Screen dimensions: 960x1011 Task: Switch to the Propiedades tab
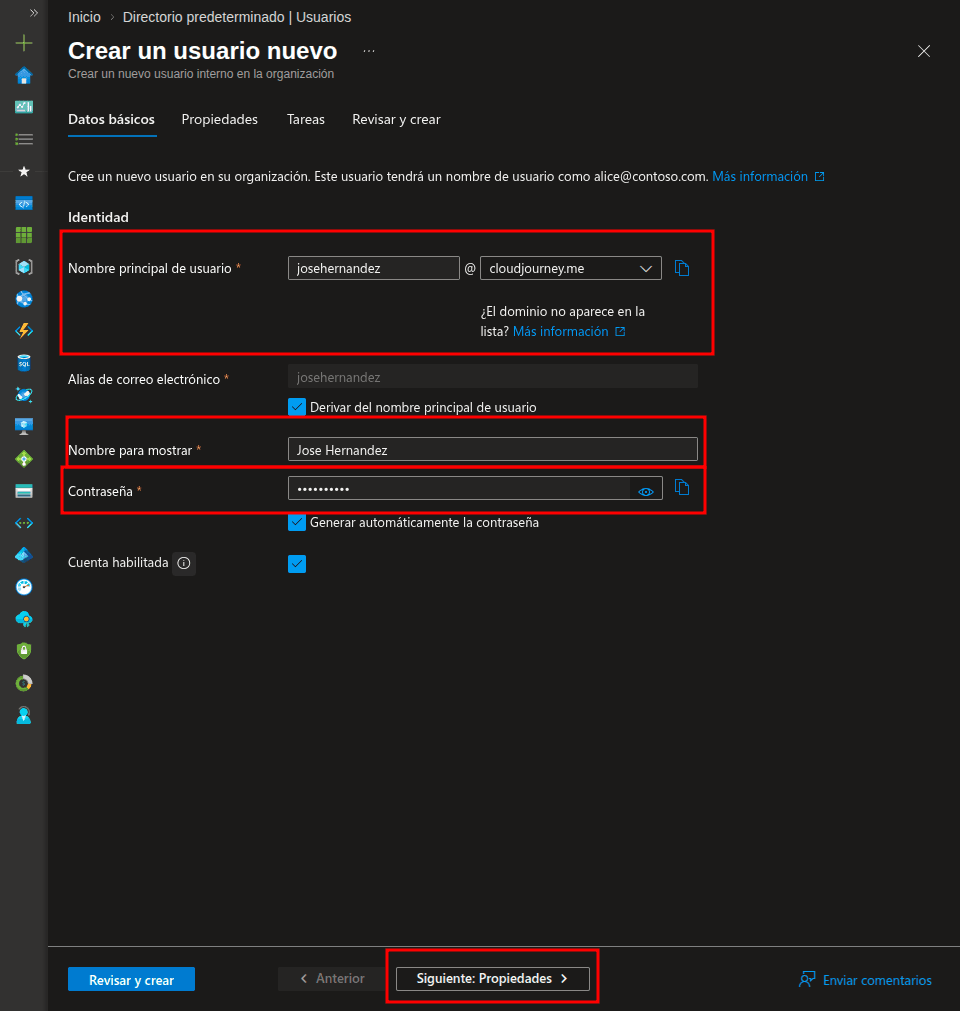point(219,119)
